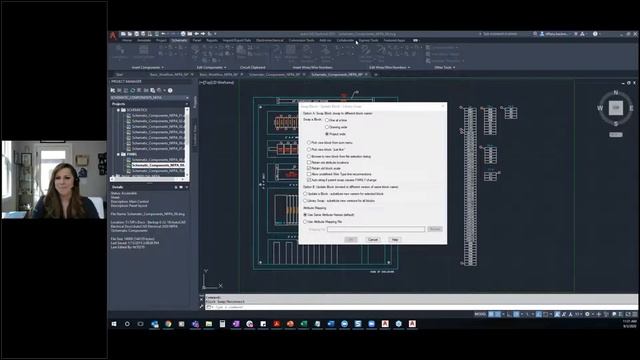Open the AutoCAD application menu logo button
Screen dimensions: 640x360
[x=113, y=36]
